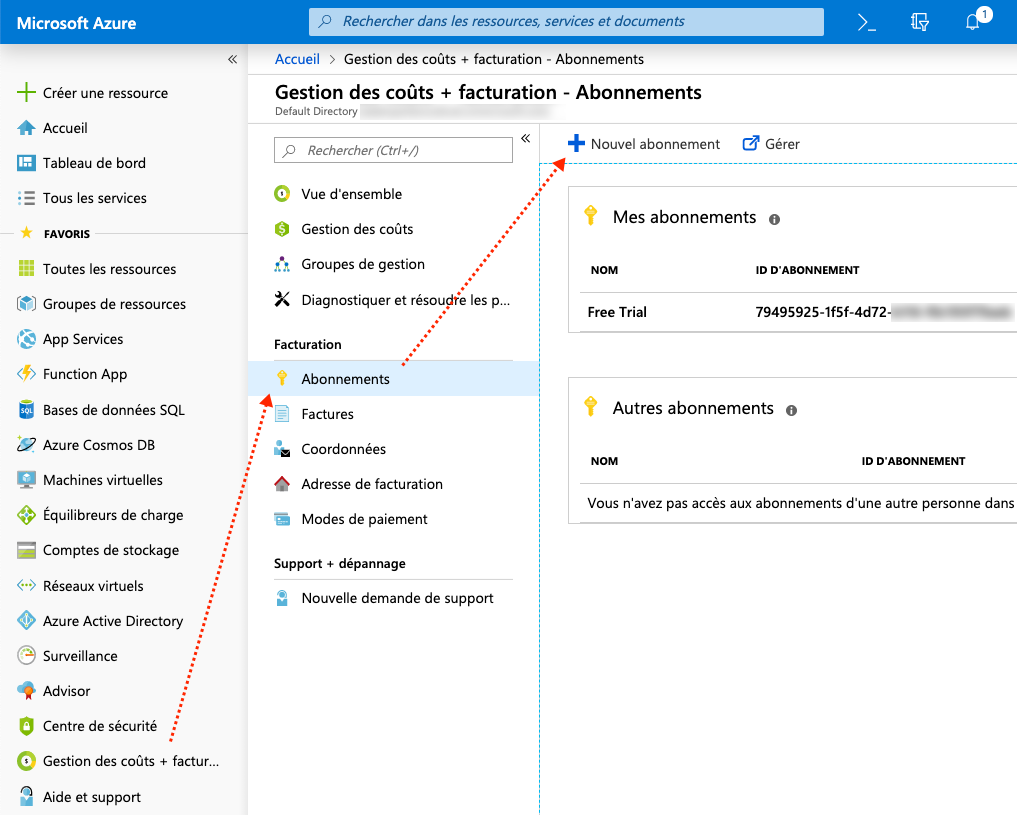Click the Aide et support icon
The height and width of the screenshot is (815, 1017).
pyautogui.click(x=26, y=796)
